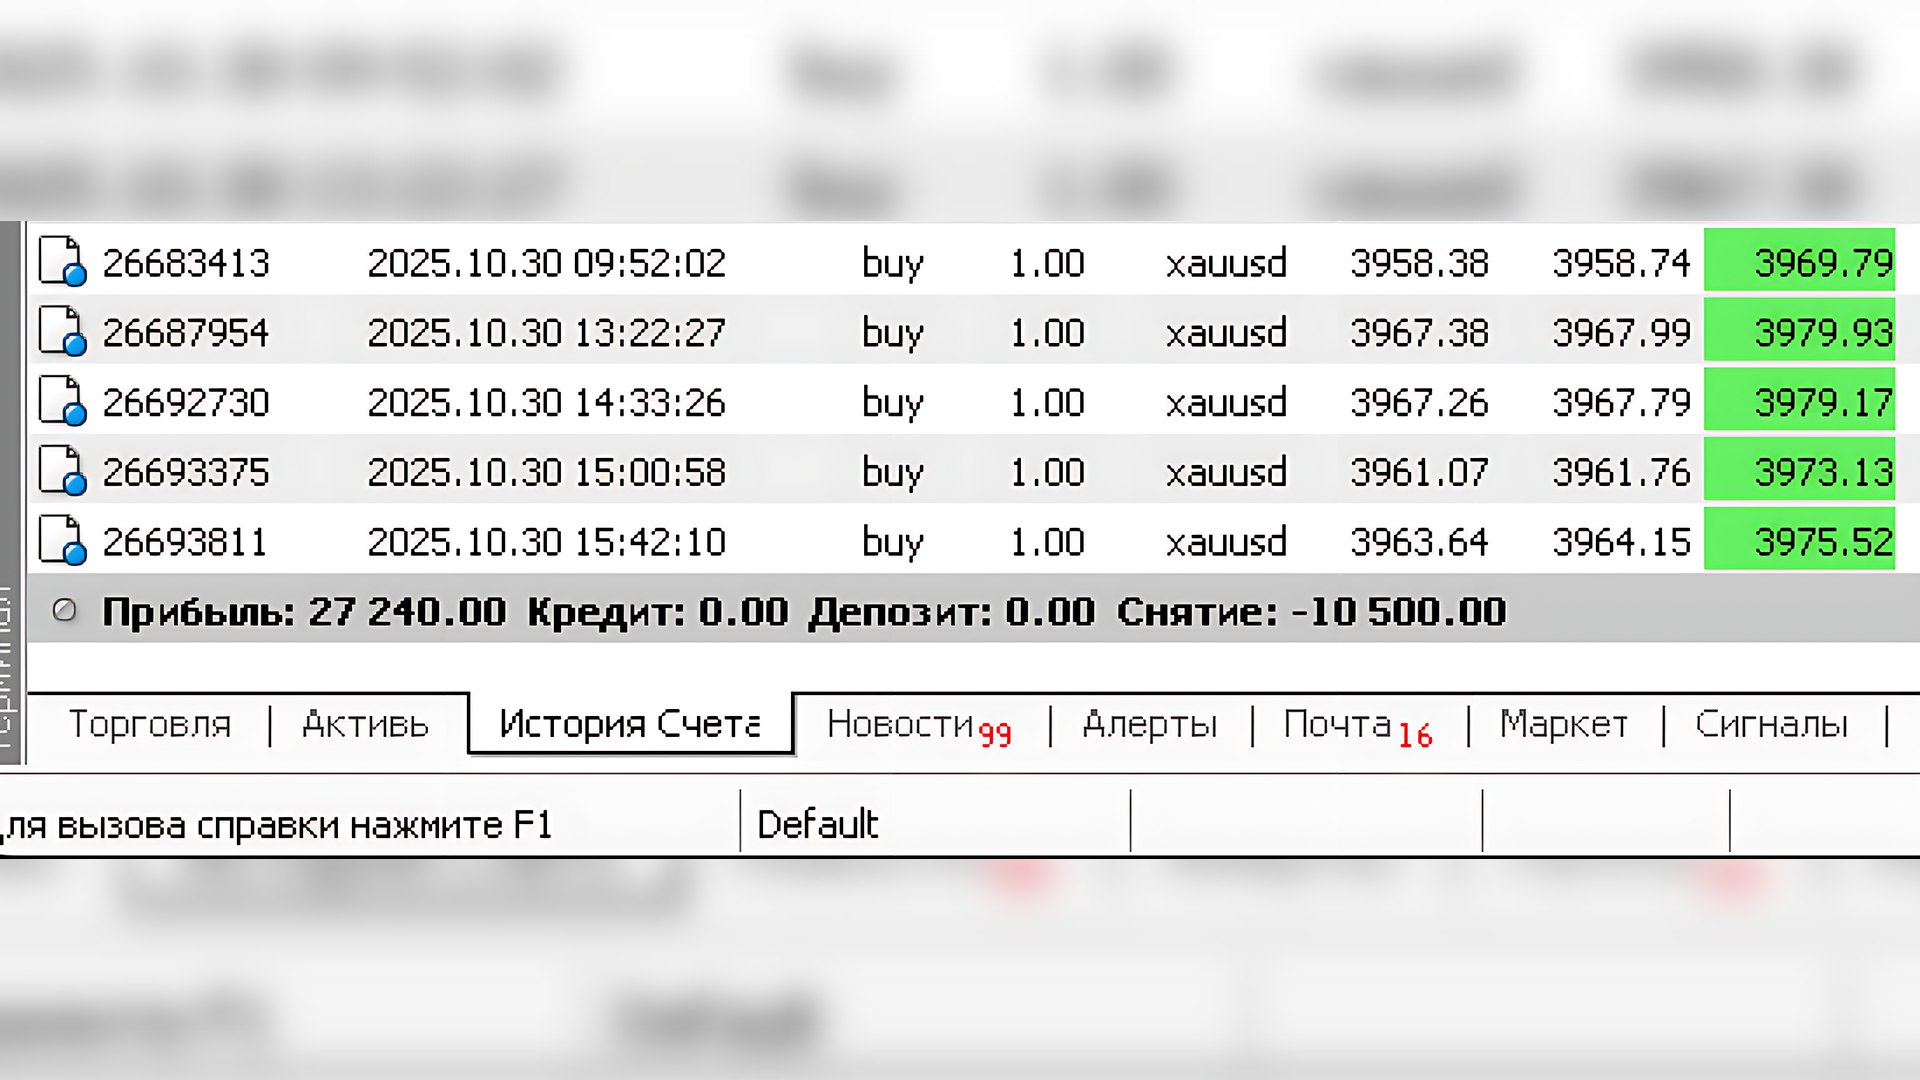Select ticket number 26687954
The width and height of the screenshot is (1920, 1080).
[186, 333]
